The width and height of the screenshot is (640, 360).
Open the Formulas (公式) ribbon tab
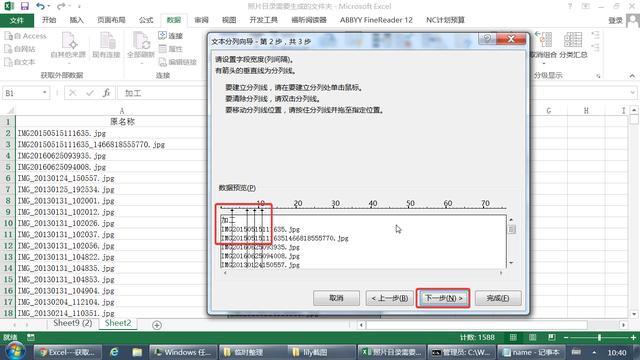[x=146, y=20]
